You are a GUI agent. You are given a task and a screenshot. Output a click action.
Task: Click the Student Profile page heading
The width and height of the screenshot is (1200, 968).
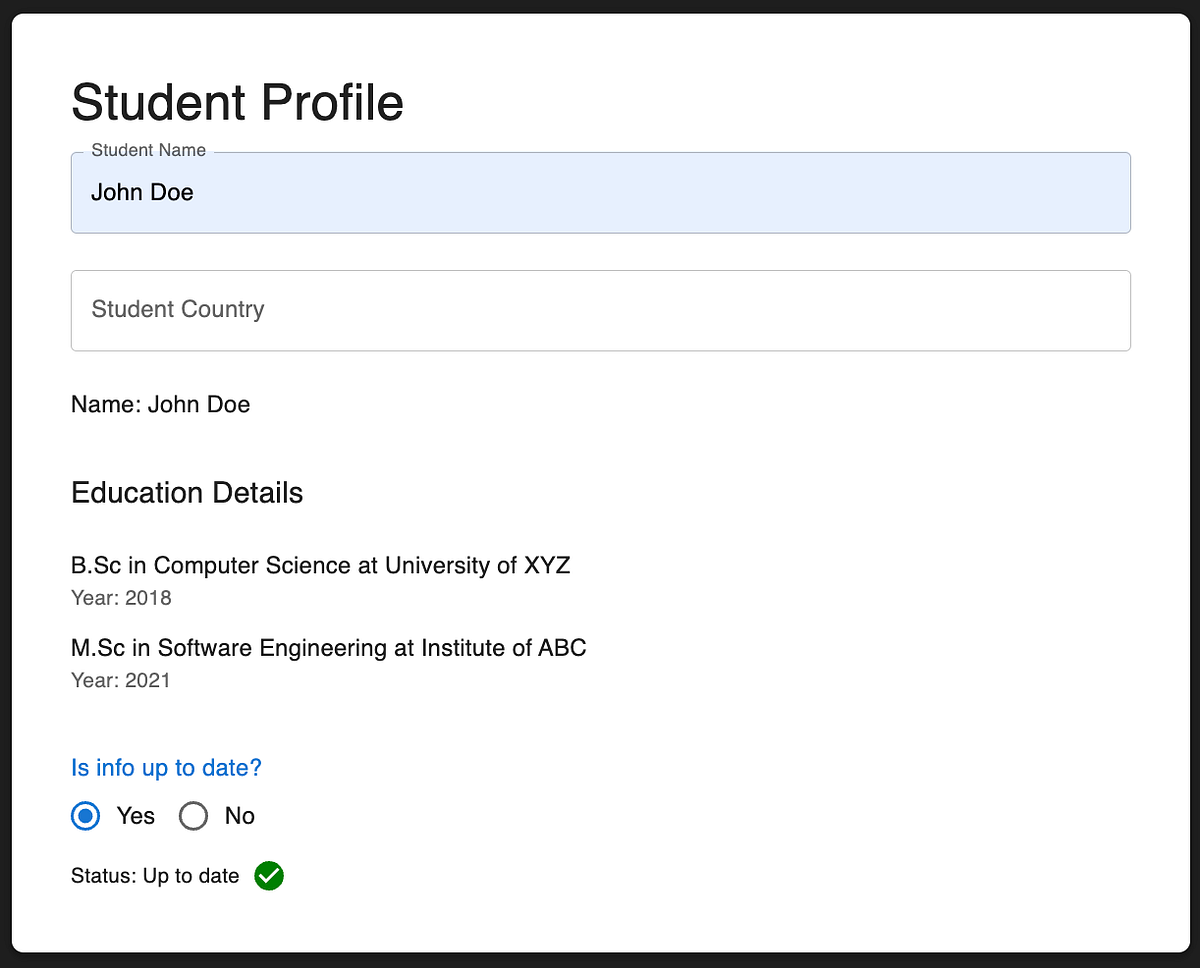tap(237, 103)
